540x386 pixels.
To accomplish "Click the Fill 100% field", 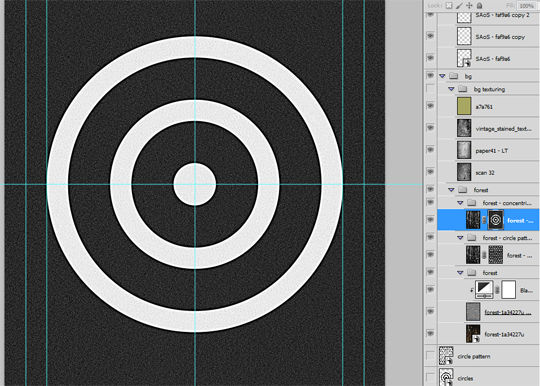I will [527, 6].
